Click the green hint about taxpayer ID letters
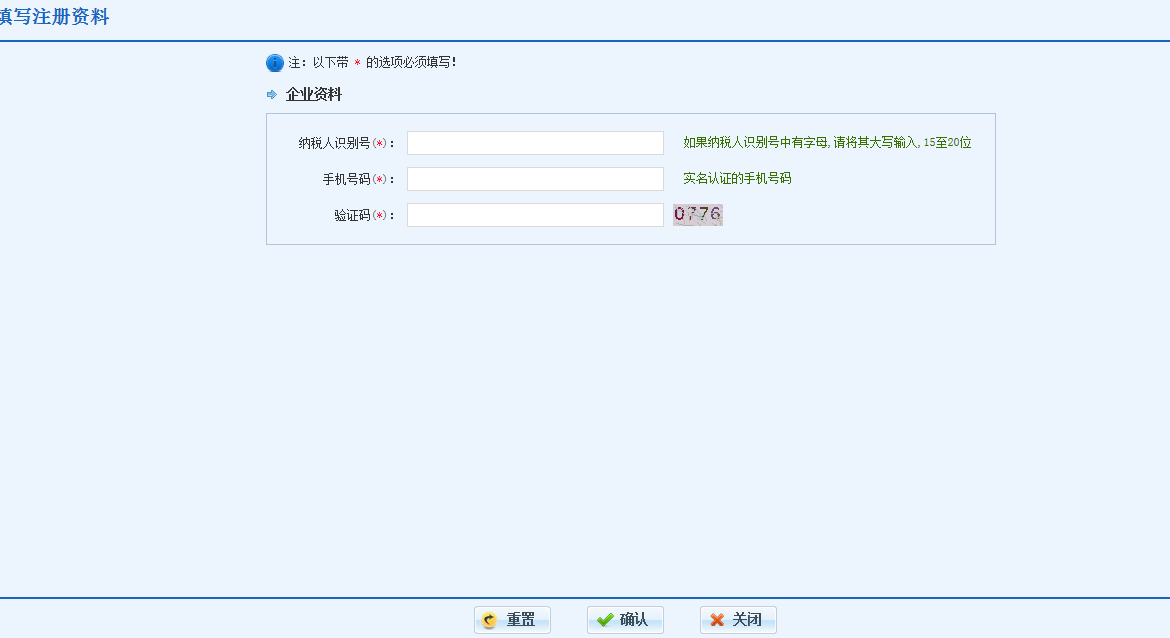This screenshot has height=638, width=1170. tap(825, 142)
